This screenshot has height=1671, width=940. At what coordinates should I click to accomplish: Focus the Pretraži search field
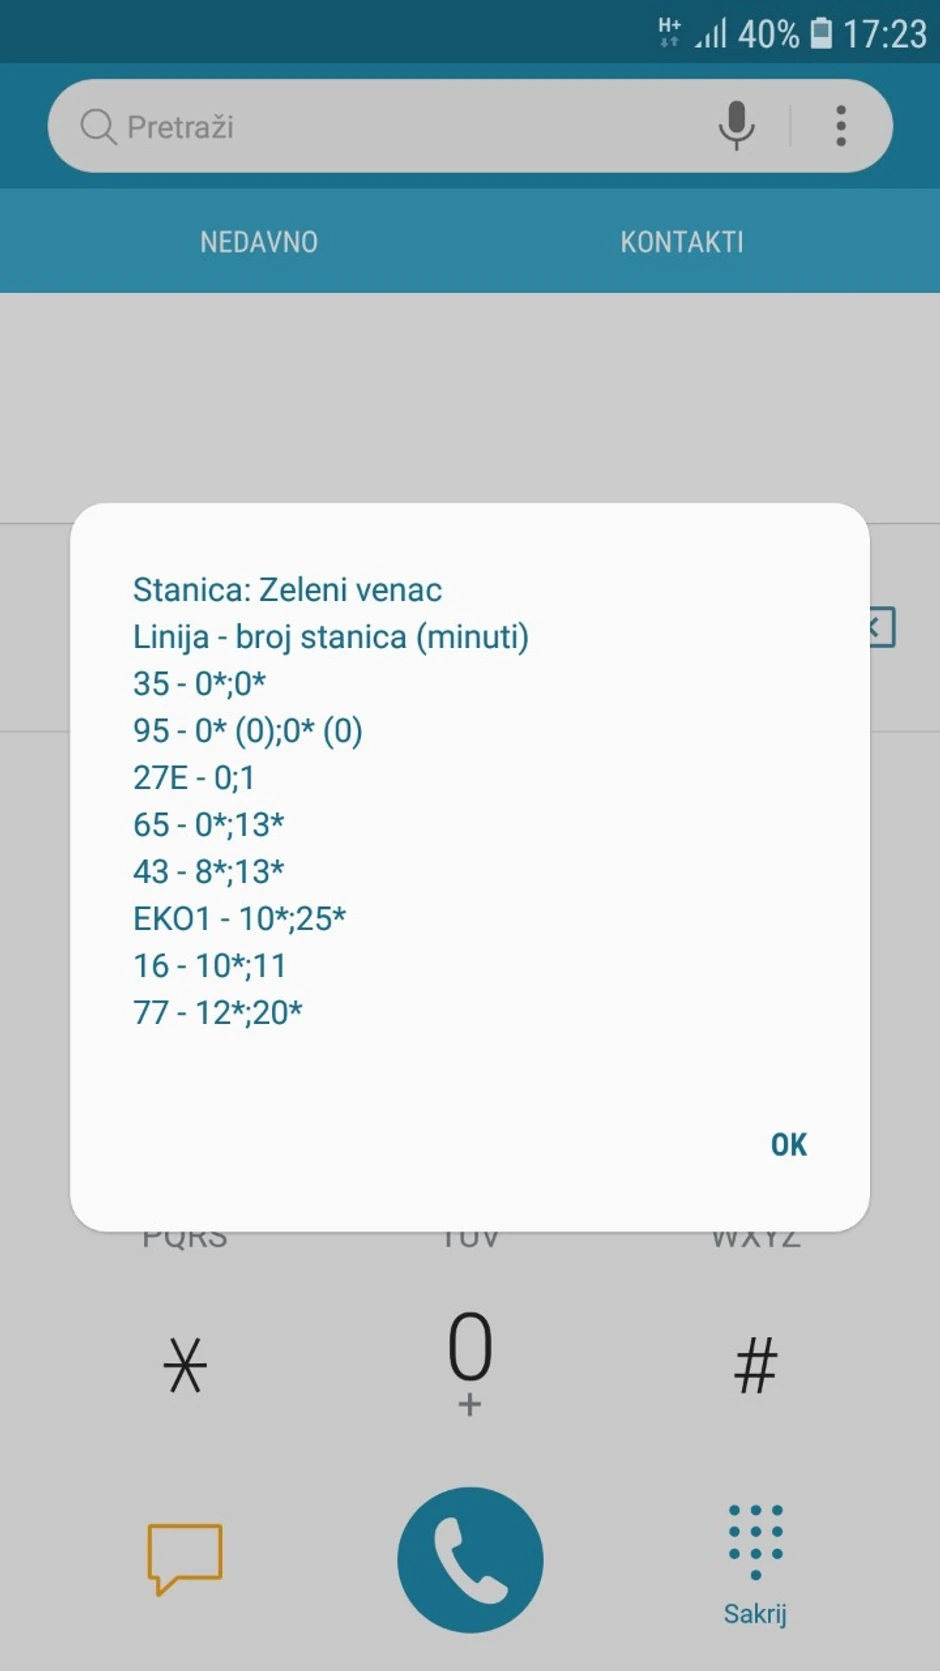pyautogui.click(x=400, y=127)
